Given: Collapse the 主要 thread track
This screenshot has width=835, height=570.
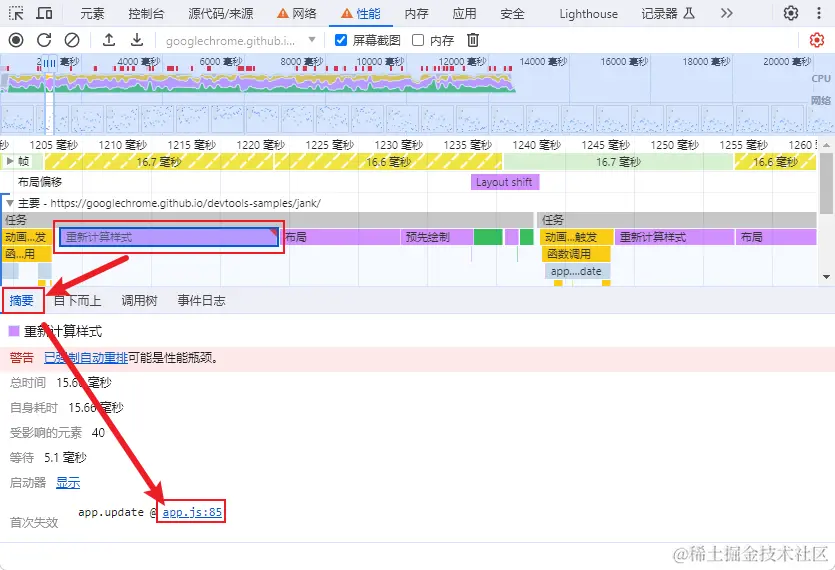Looking at the screenshot, I should pyautogui.click(x=10, y=203).
